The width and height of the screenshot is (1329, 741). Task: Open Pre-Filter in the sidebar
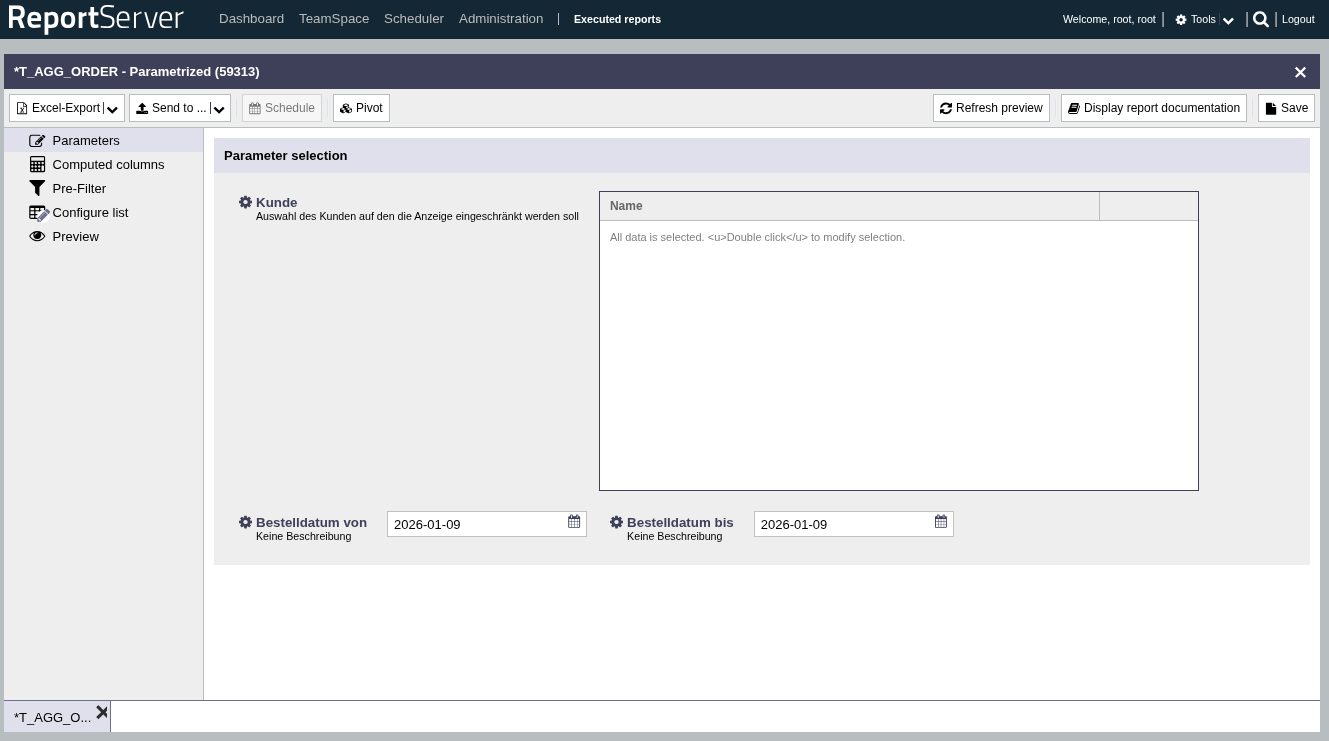(79, 189)
